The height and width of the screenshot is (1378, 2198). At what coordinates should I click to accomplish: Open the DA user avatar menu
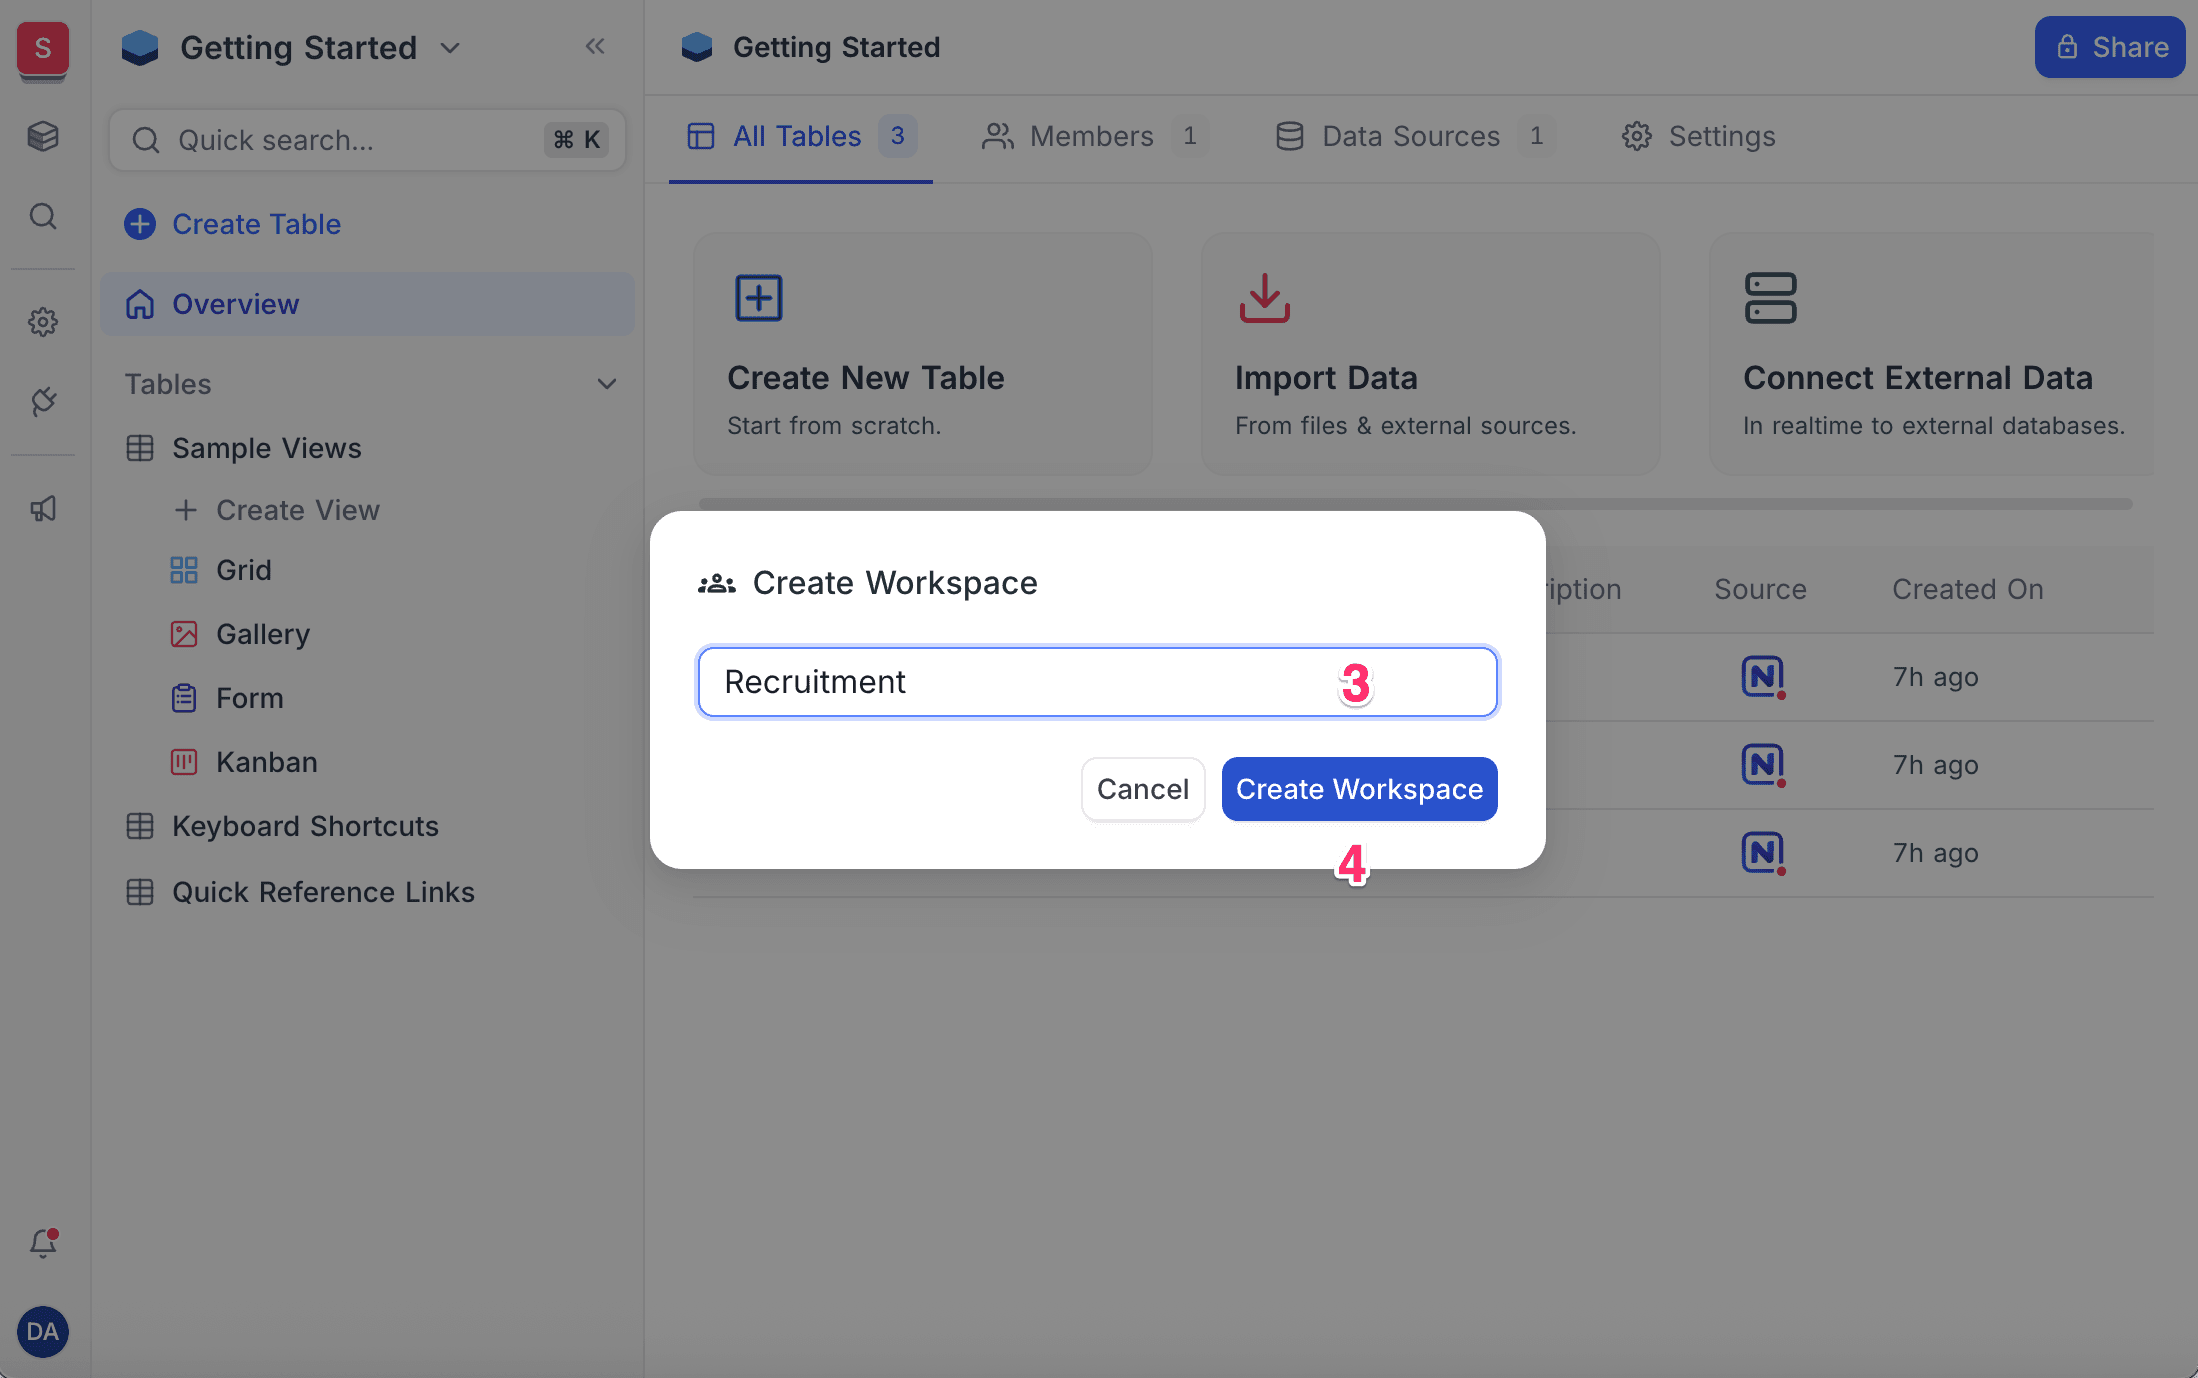coord(42,1332)
